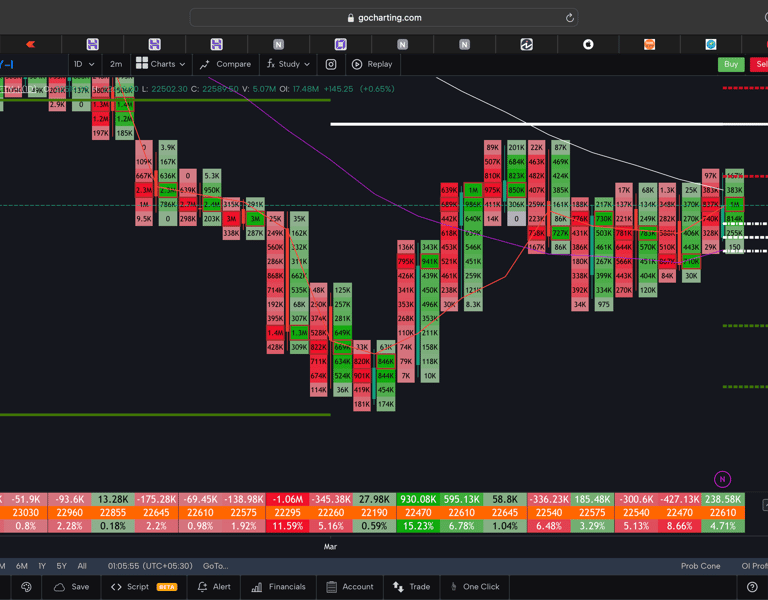The height and width of the screenshot is (600, 768).
Task: Click the '22855' price cell
Action: click(x=113, y=513)
